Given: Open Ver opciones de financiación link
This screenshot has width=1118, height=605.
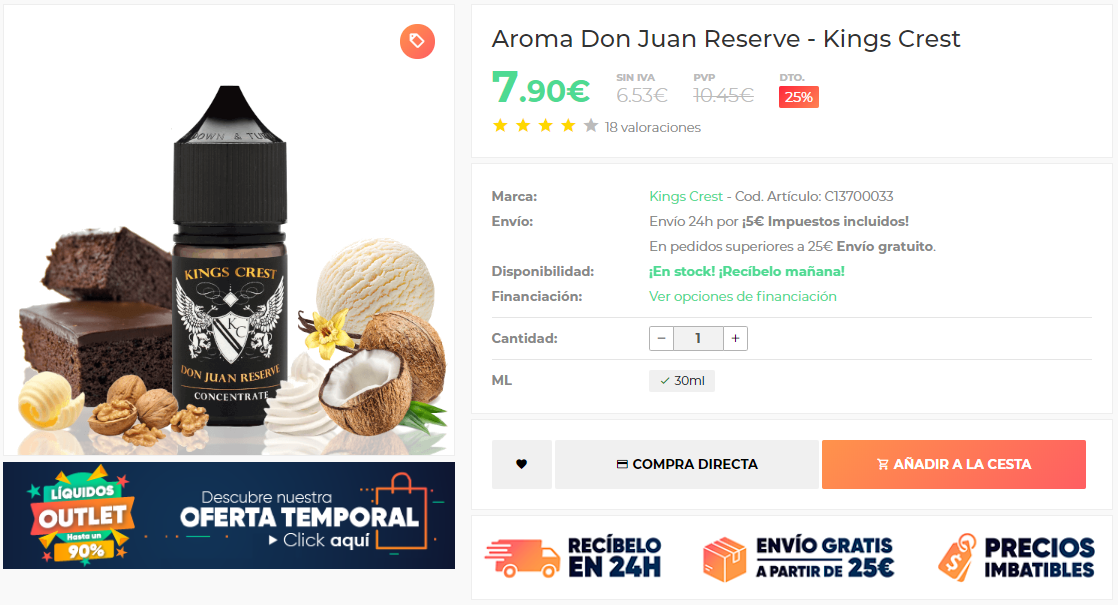Looking at the screenshot, I should click(x=743, y=296).
